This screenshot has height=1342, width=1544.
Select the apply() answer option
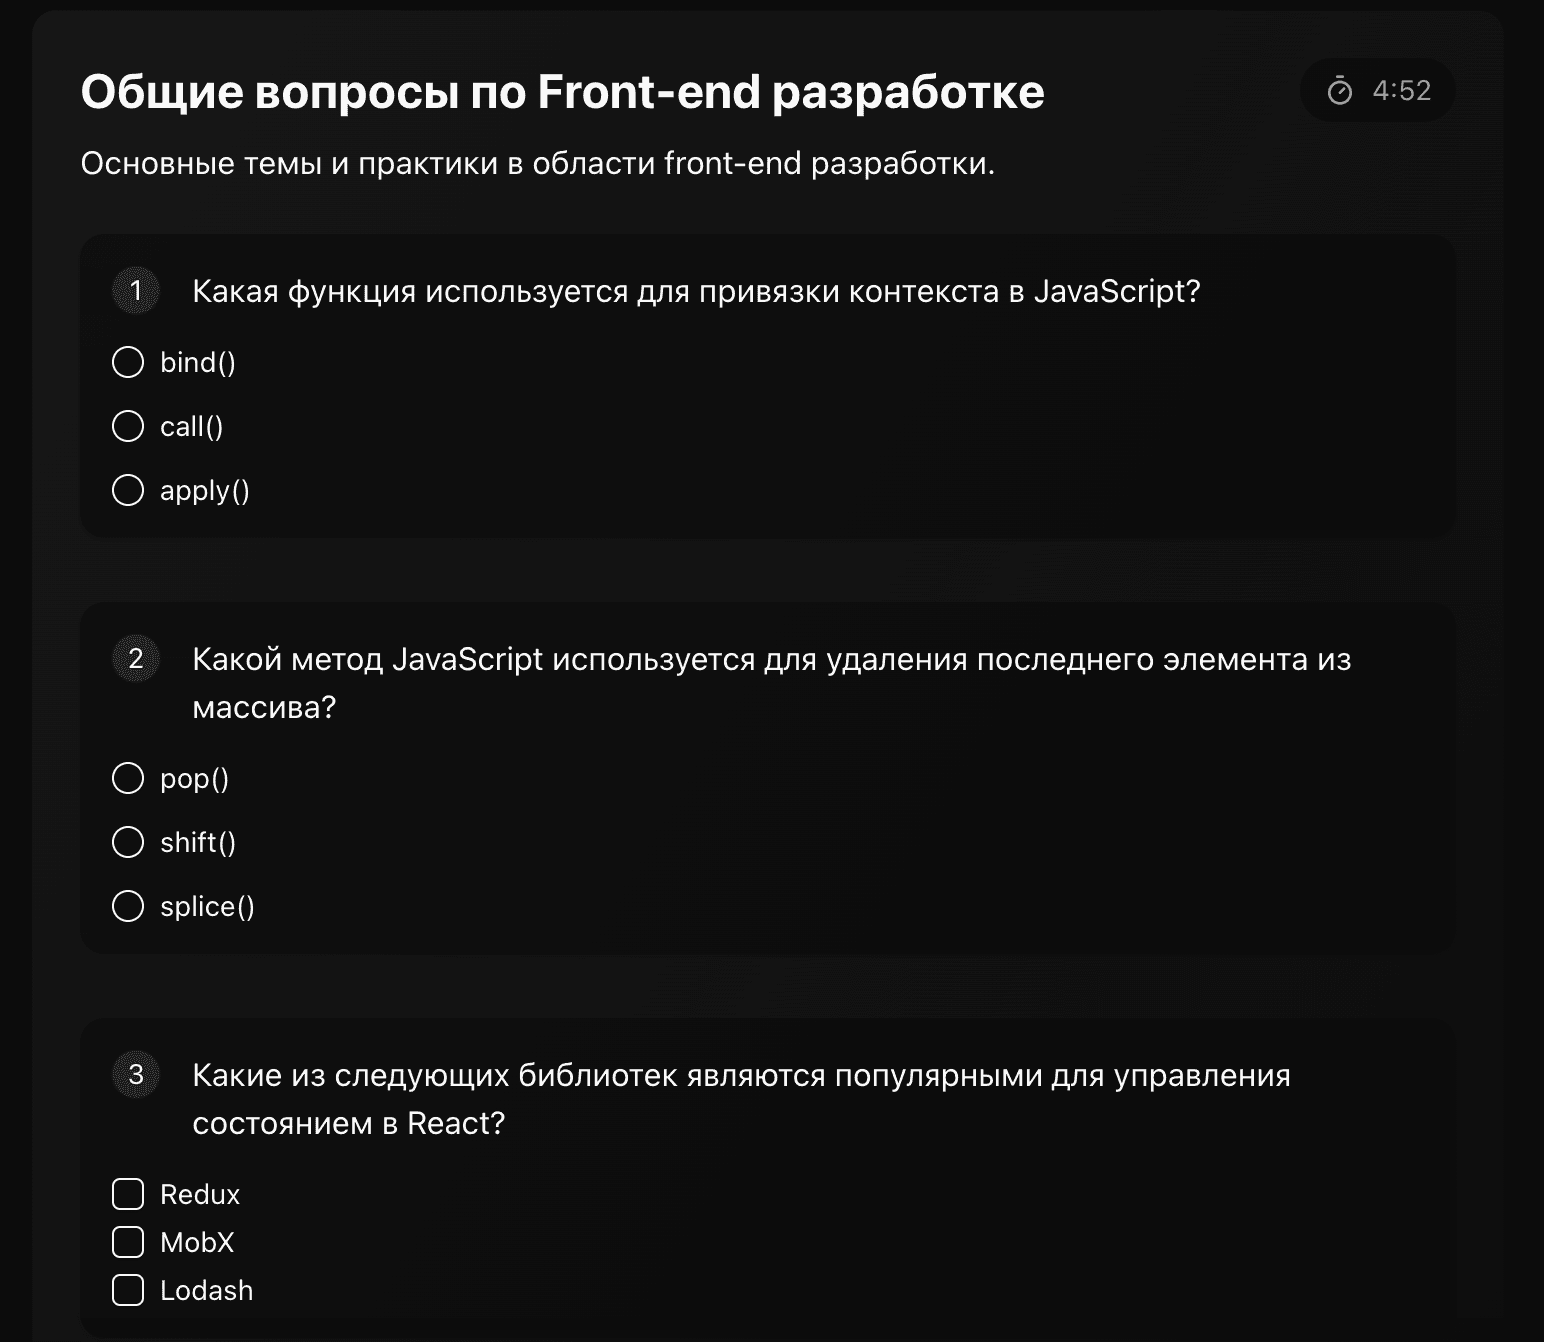[129, 490]
